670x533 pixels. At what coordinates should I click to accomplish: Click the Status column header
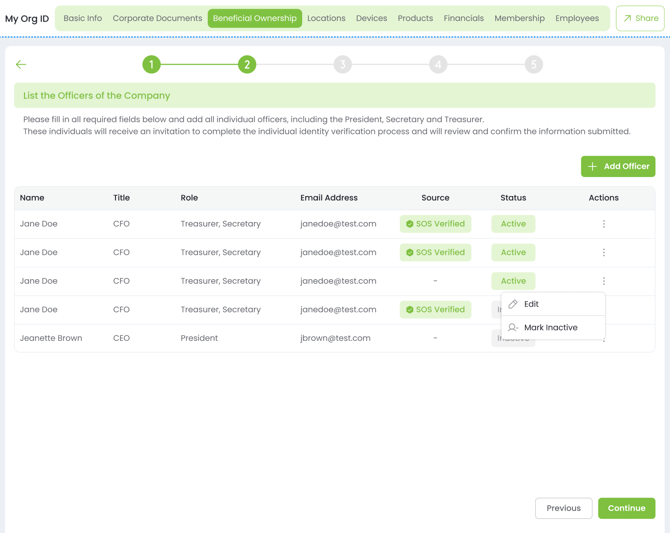coord(513,198)
